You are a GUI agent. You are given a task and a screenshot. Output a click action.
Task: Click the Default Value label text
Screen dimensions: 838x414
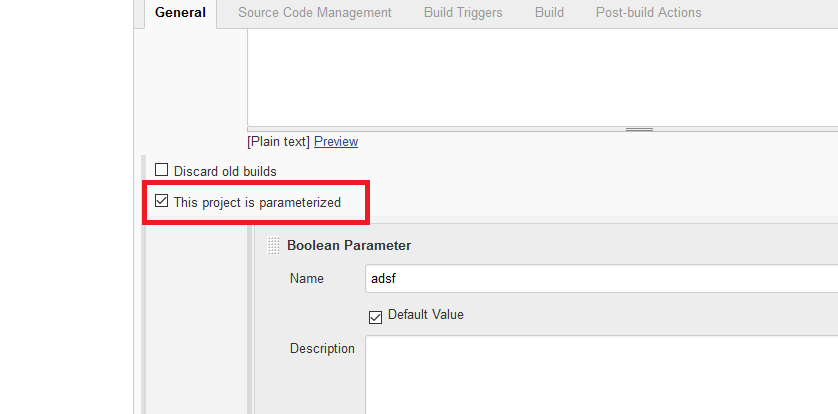(x=426, y=315)
